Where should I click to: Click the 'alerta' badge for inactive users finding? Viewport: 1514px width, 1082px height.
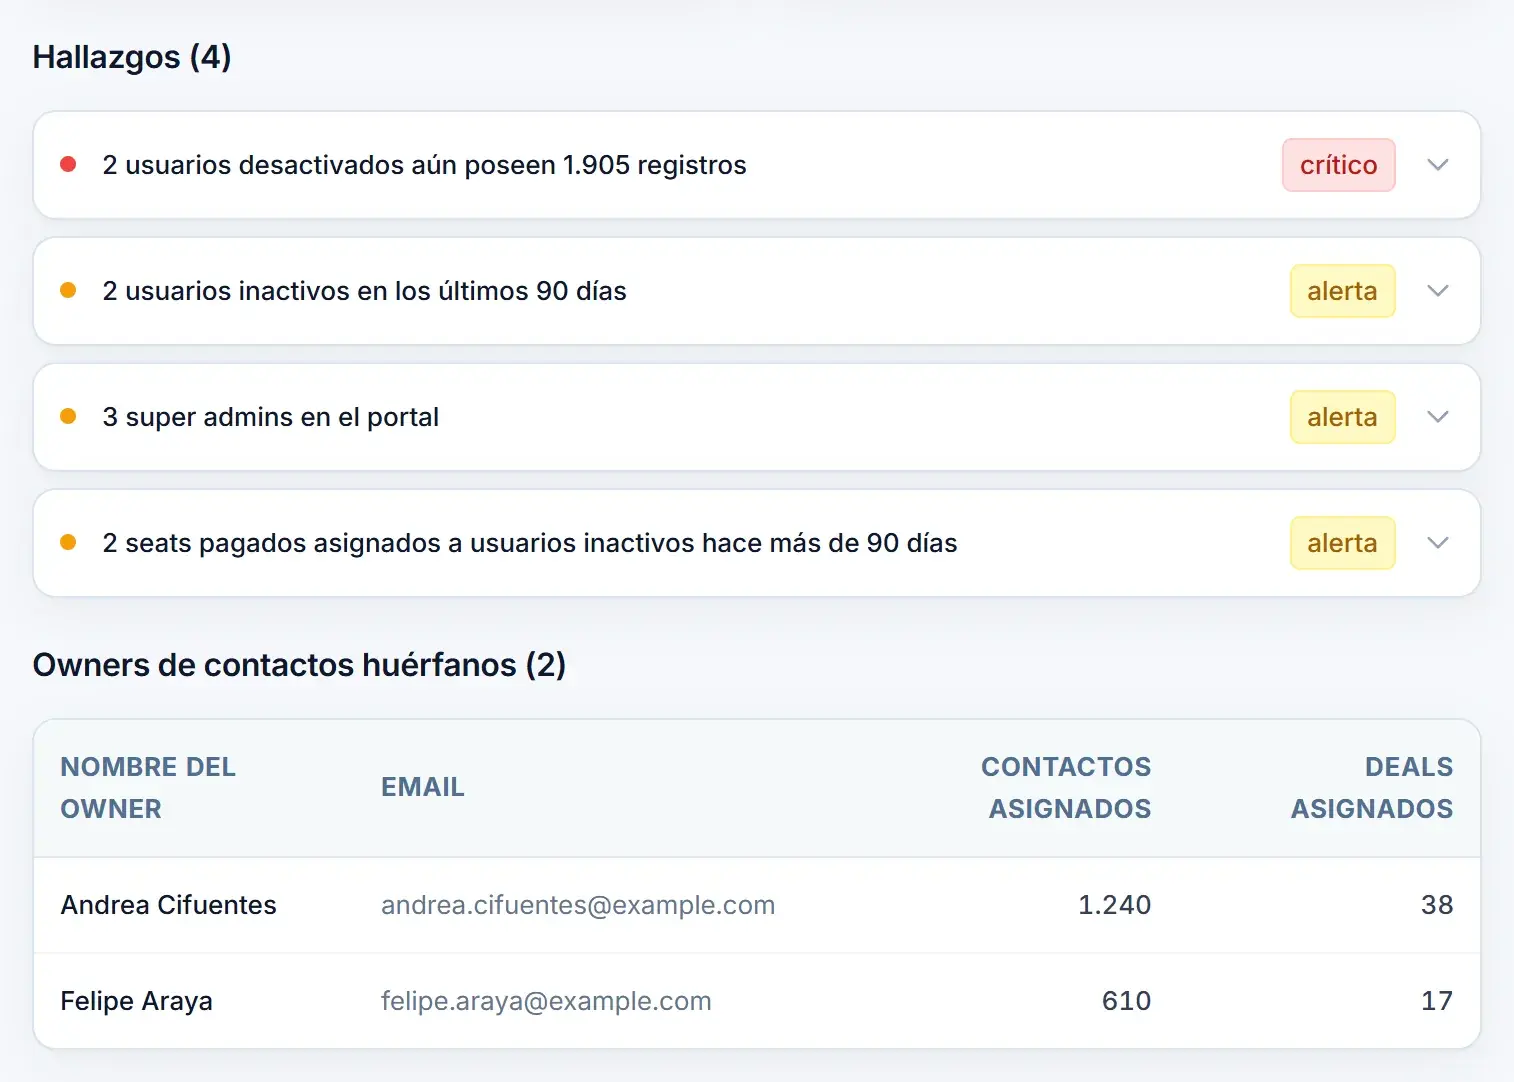(1342, 291)
